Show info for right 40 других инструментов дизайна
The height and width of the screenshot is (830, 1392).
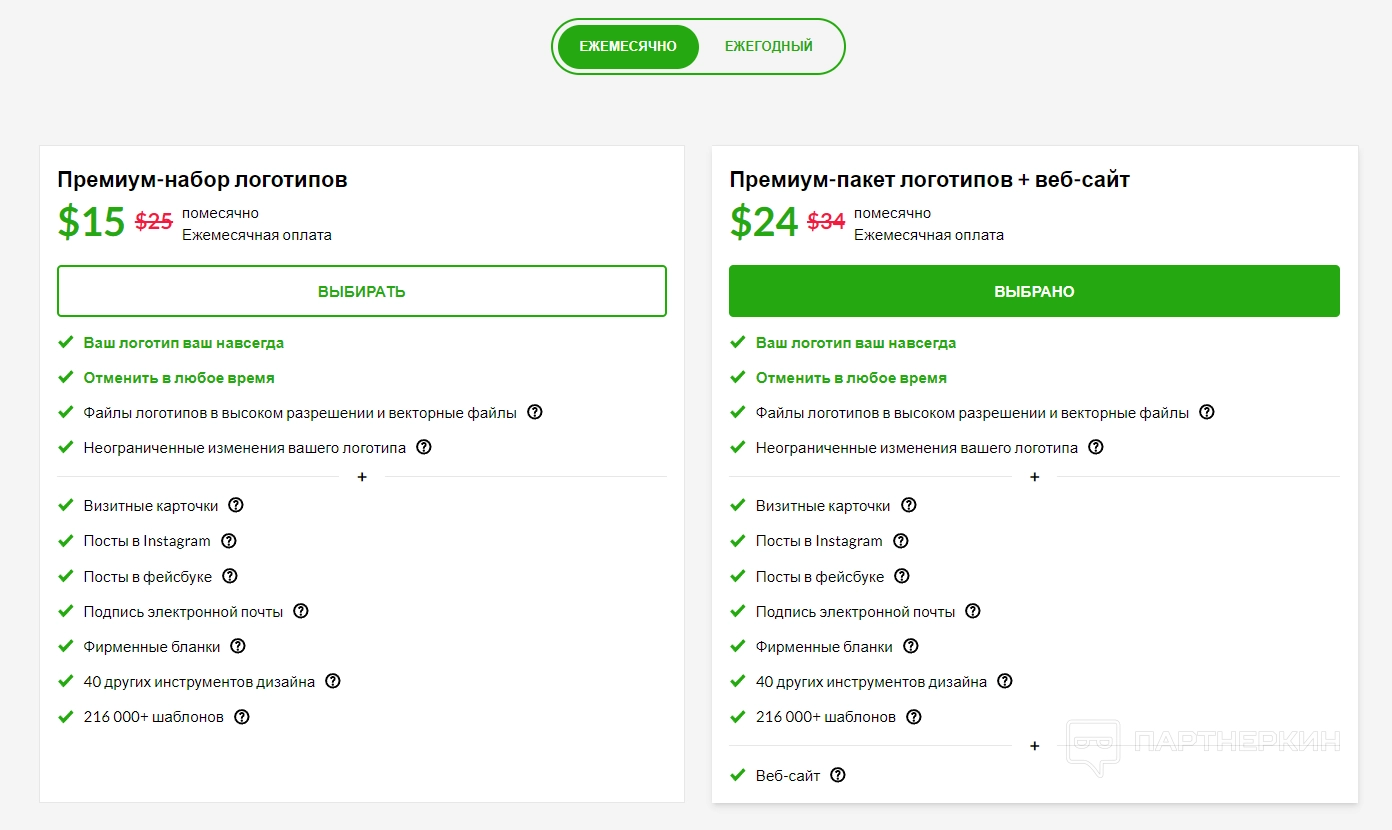tap(1005, 682)
